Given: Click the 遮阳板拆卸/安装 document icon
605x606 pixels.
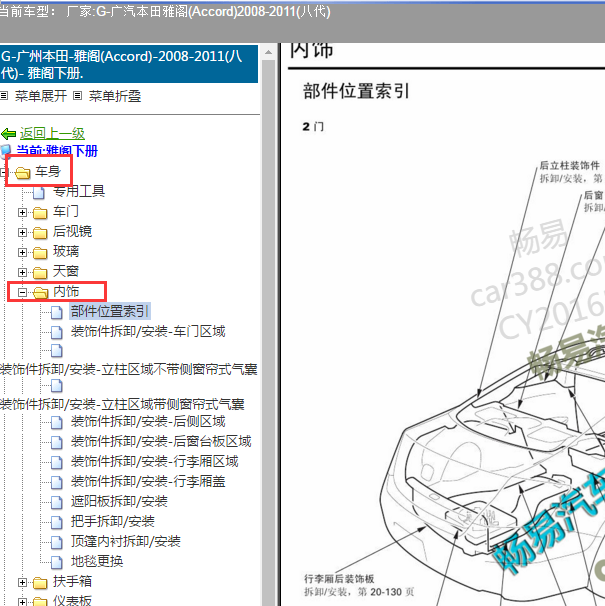Looking at the screenshot, I should pos(56,502).
